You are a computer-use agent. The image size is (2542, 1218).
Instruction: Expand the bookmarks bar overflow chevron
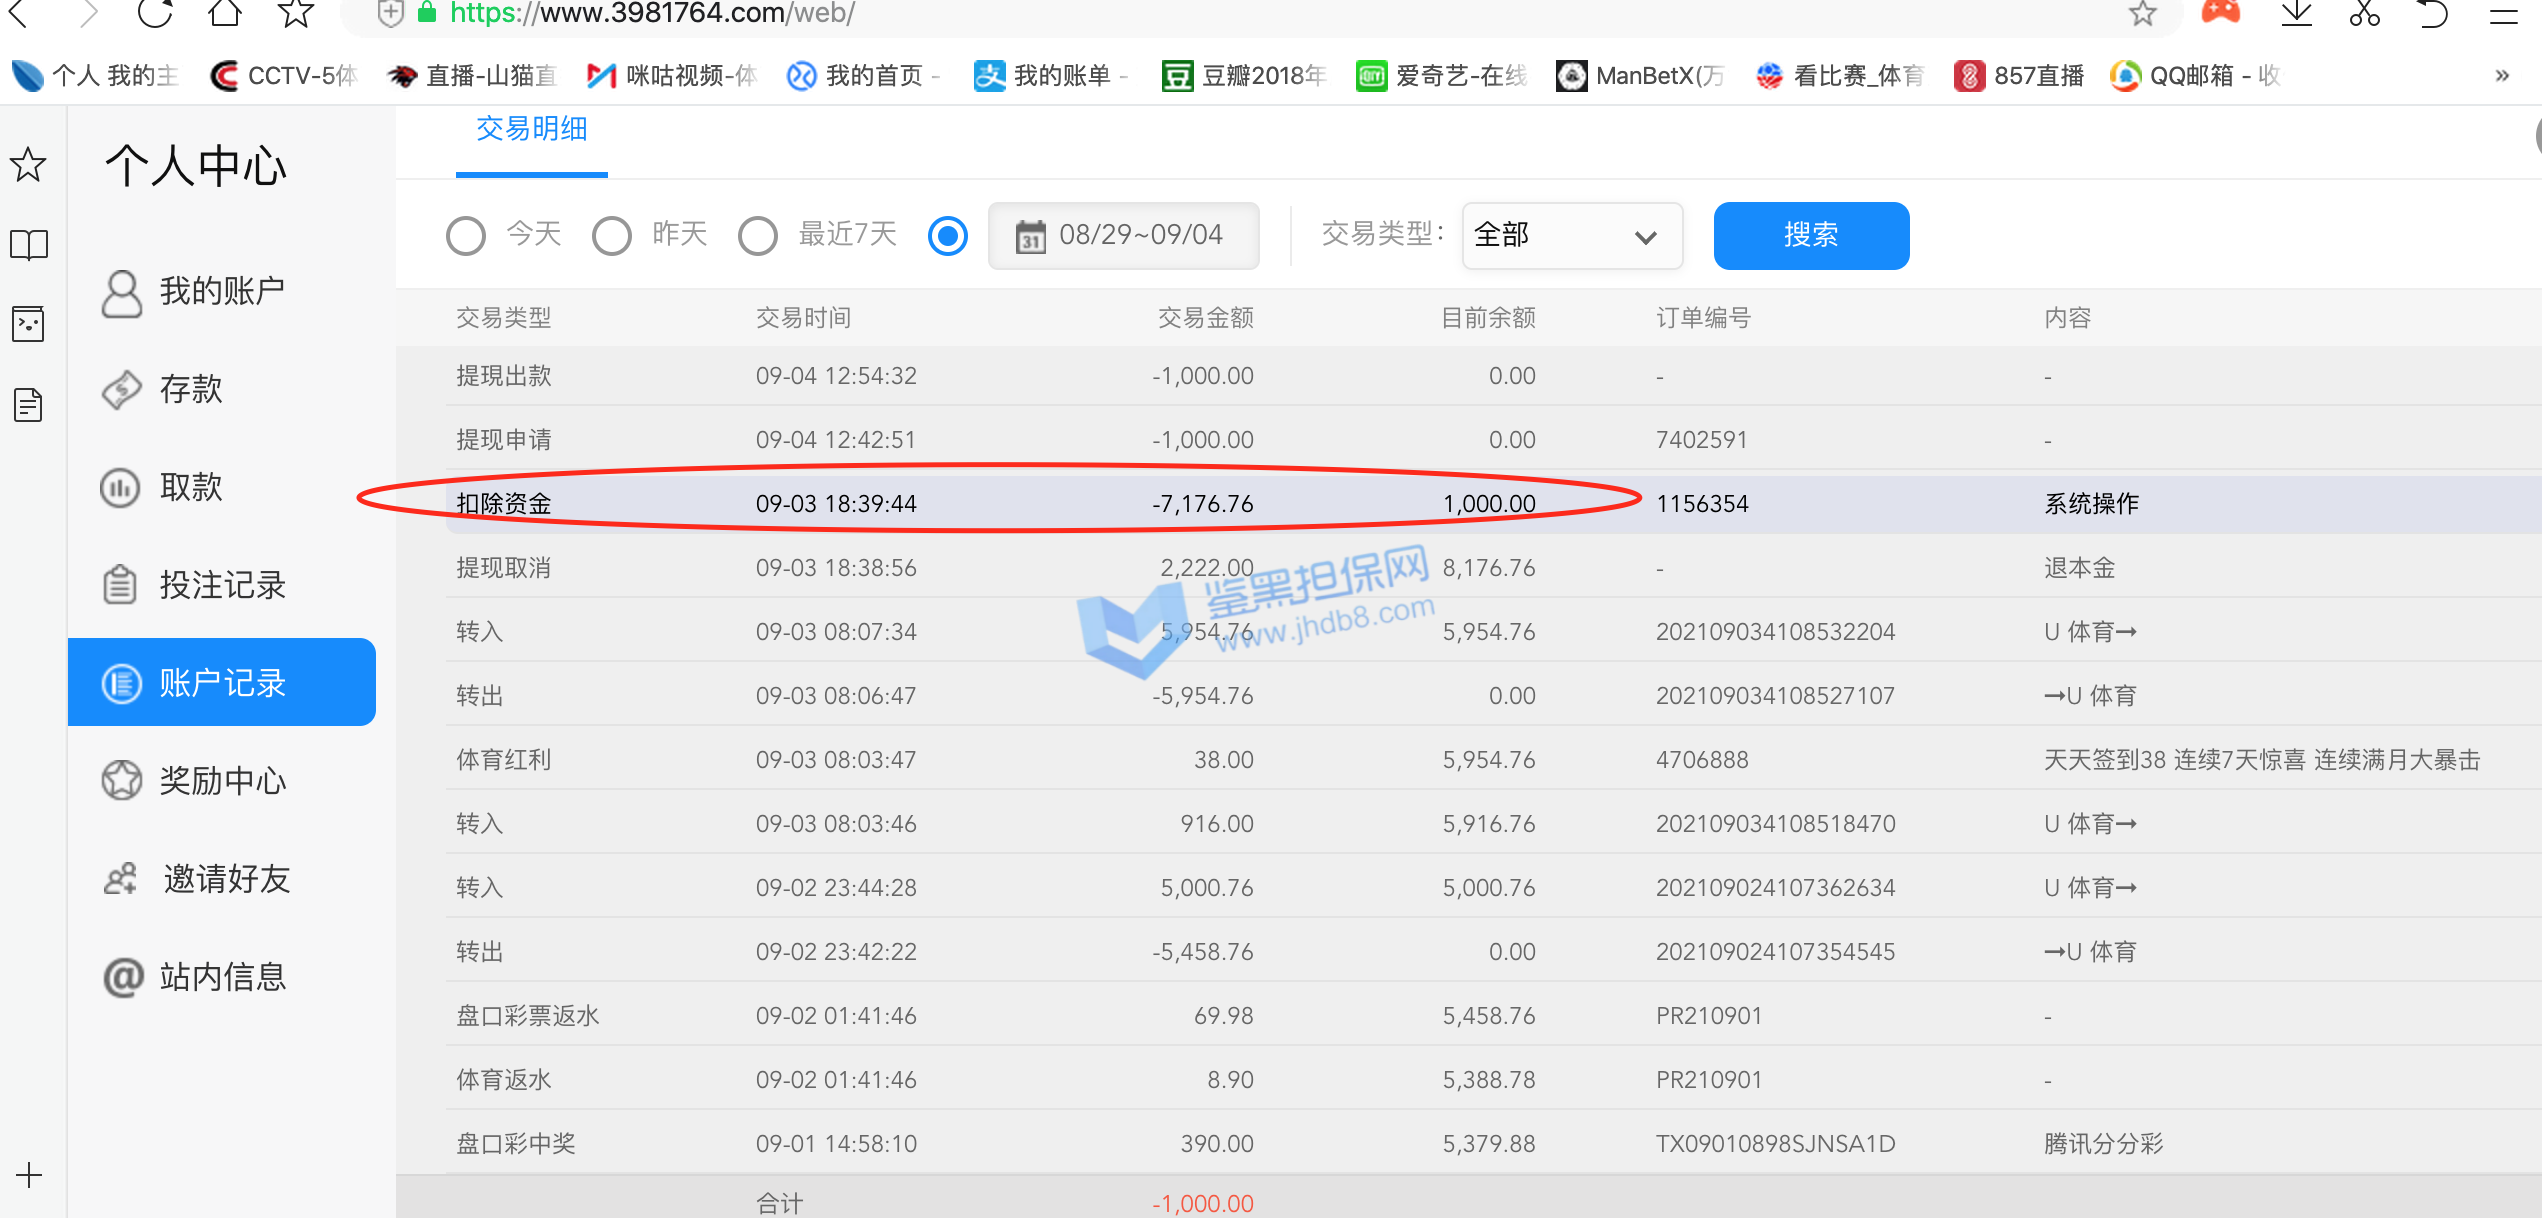2502,76
